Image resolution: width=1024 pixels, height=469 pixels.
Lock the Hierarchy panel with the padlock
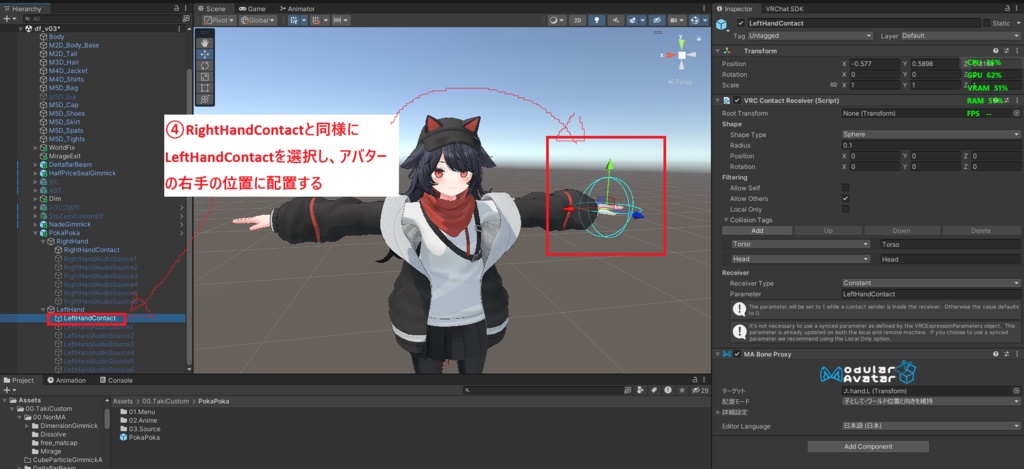[176, 8]
